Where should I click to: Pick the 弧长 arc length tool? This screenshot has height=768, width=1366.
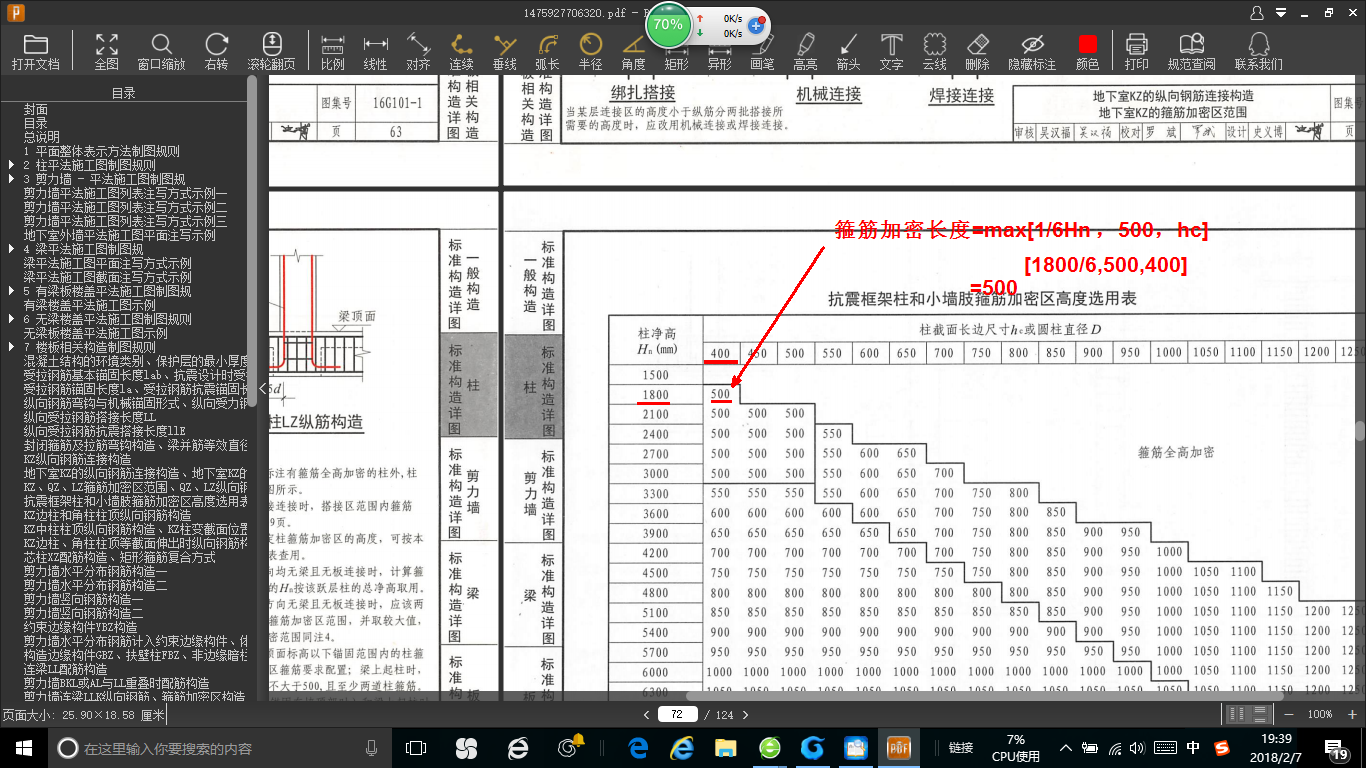[x=547, y=52]
